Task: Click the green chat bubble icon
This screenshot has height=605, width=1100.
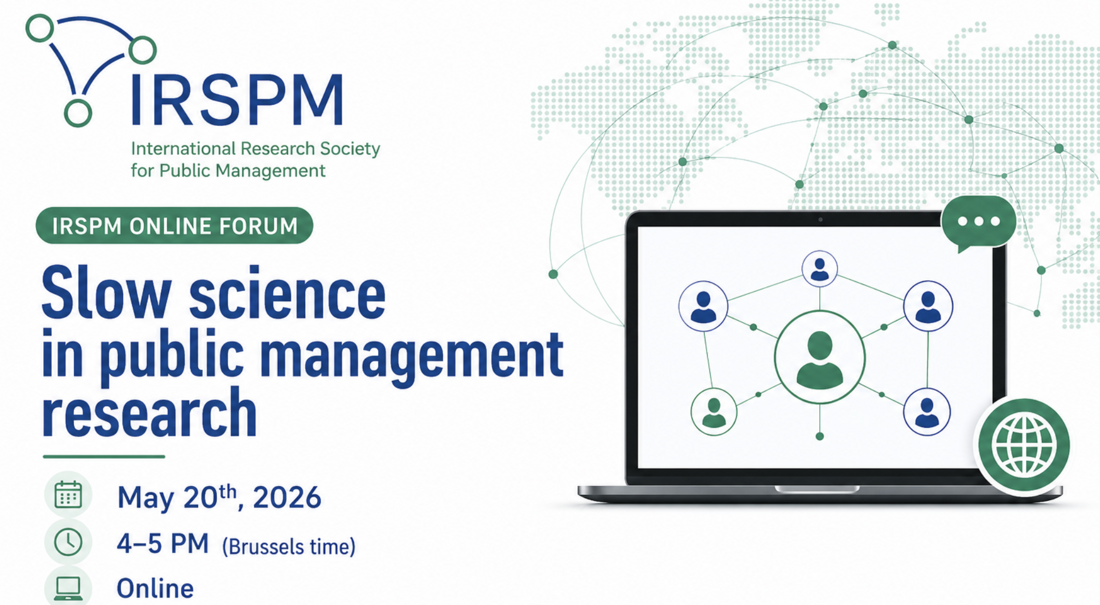Action: tap(979, 224)
